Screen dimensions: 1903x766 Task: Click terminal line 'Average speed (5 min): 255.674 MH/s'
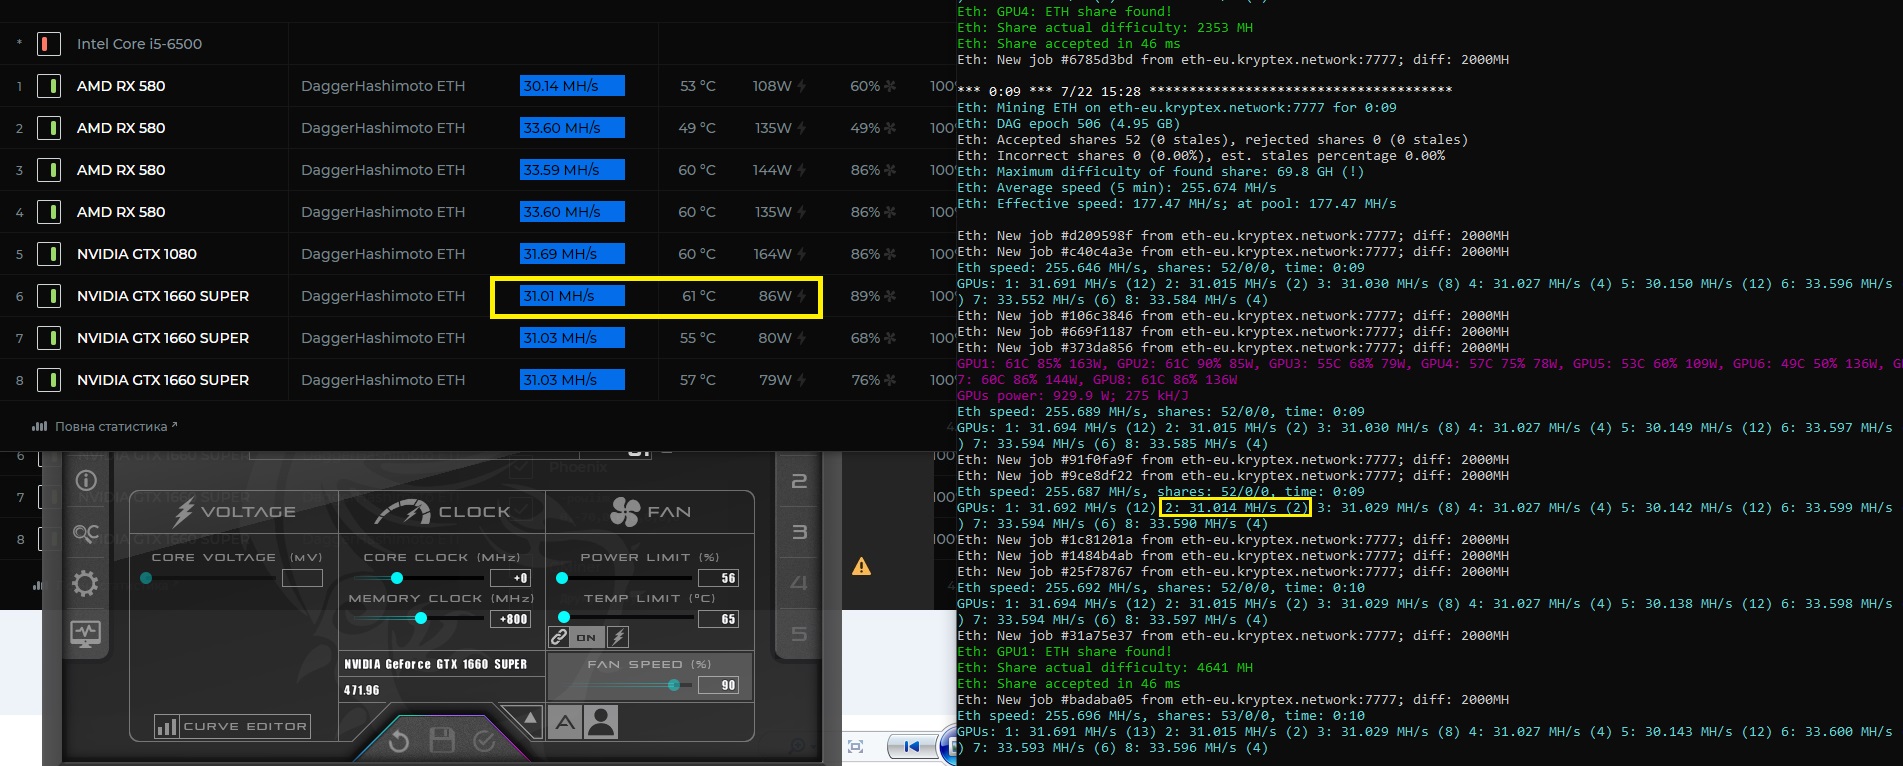(1117, 188)
